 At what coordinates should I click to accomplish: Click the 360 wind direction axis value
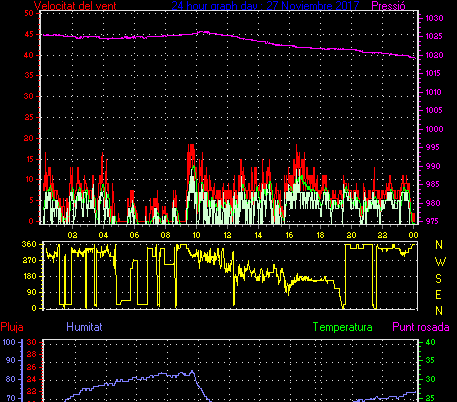(x=29, y=244)
